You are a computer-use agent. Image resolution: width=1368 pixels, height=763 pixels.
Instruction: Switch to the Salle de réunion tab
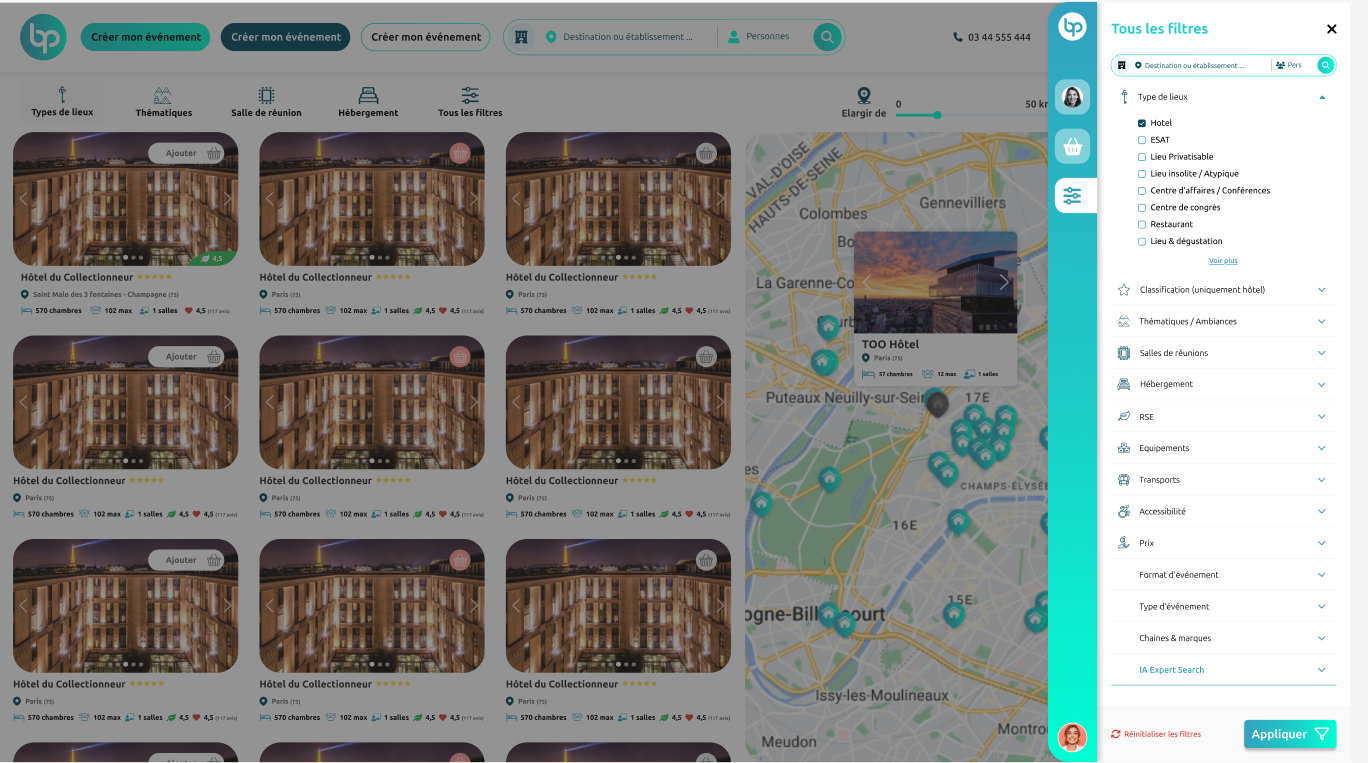(x=266, y=102)
